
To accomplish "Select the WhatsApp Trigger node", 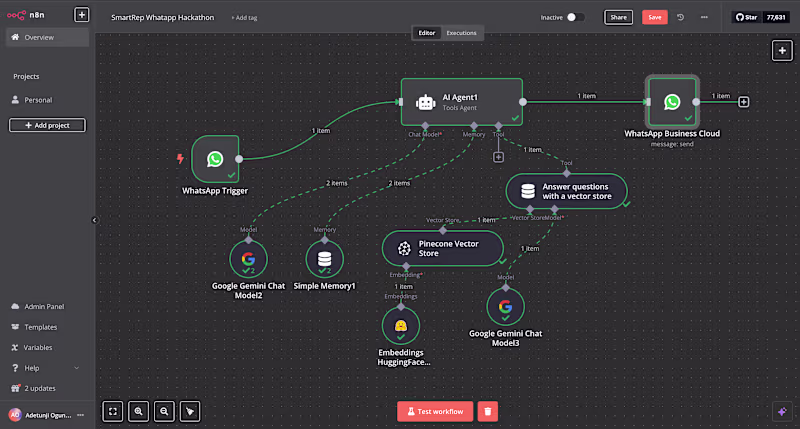I will tap(215, 159).
